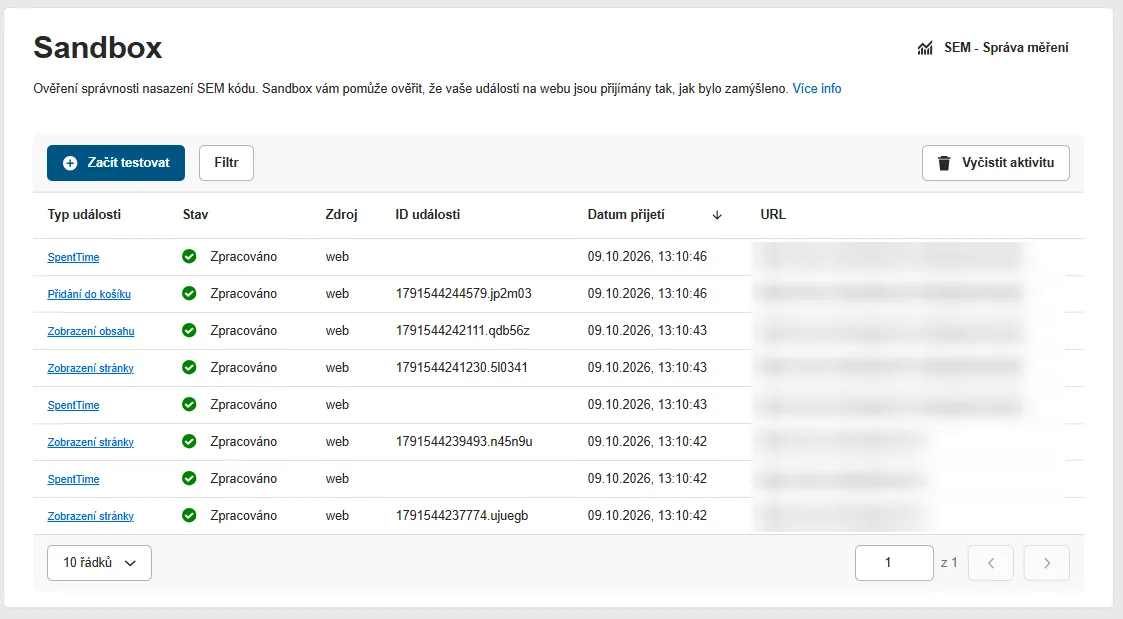Click the URL column header
This screenshot has width=1123, height=619.
(x=773, y=214)
